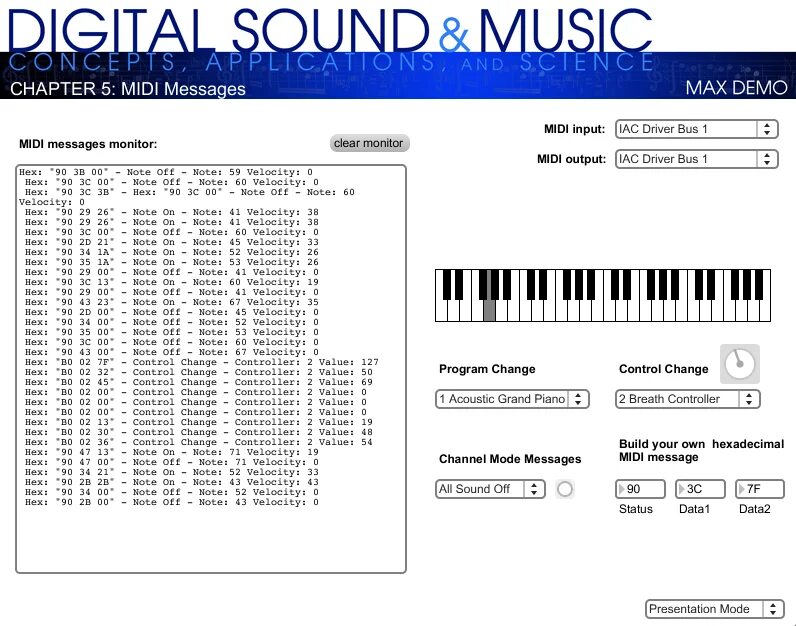
Task: Click the Data1 label
Action: [x=694, y=509]
